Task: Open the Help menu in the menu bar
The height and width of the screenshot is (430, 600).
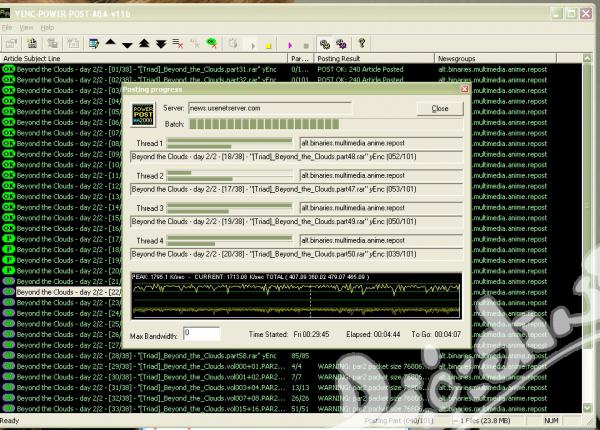Action: pyautogui.click(x=48, y=28)
